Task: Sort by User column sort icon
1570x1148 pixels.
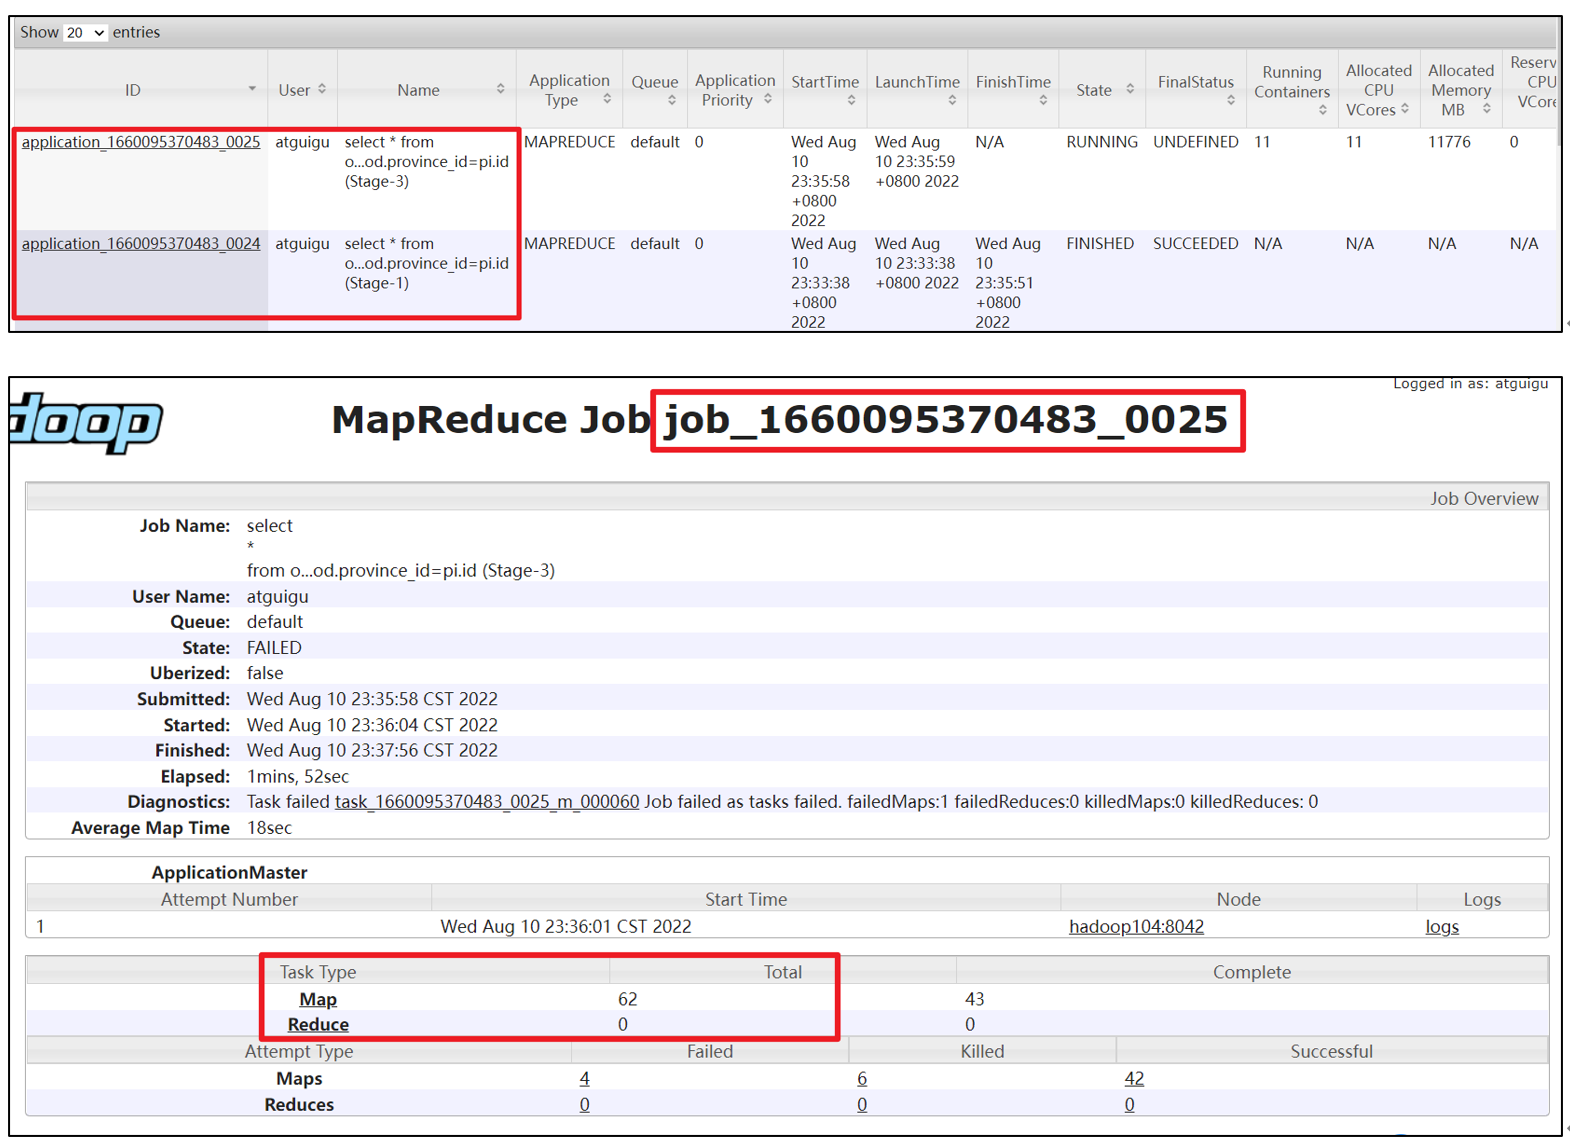Action: 322,90
